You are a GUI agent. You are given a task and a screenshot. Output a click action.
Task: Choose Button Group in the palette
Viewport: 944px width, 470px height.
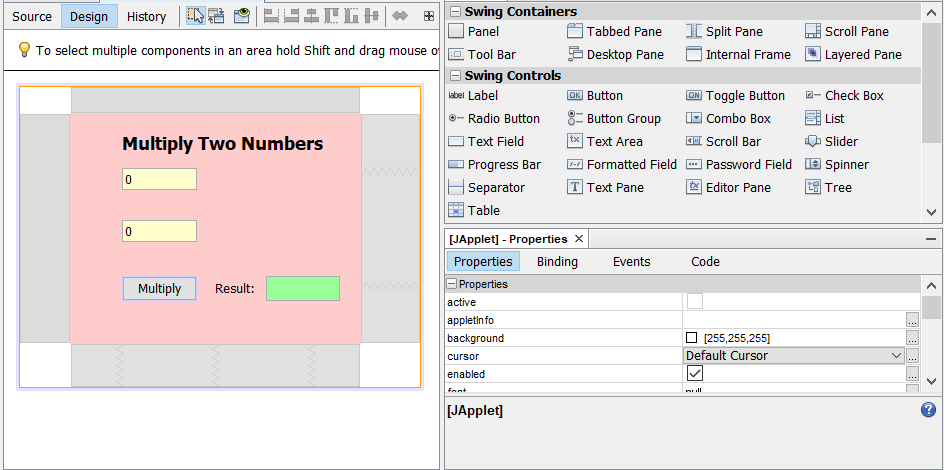pyautogui.click(x=614, y=119)
